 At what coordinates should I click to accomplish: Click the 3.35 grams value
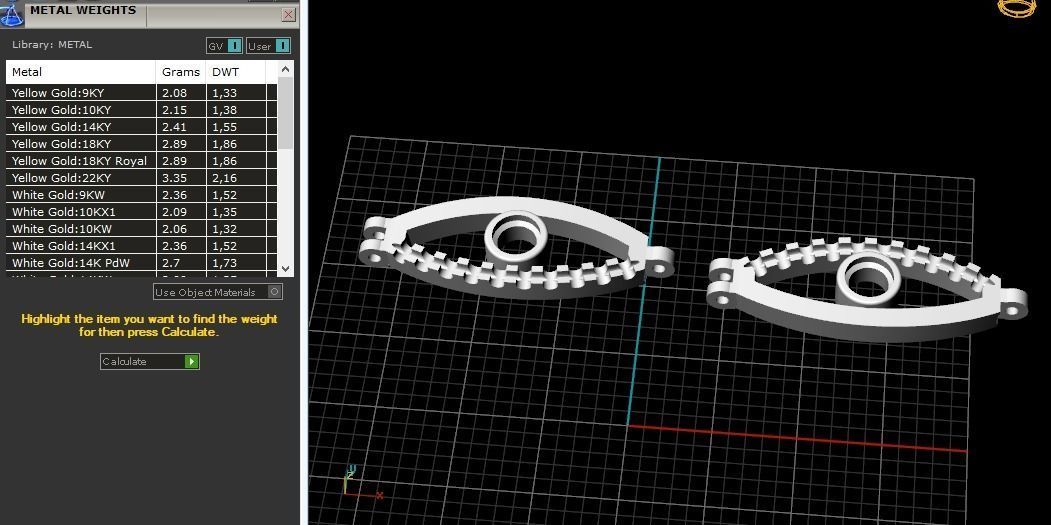(x=174, y=178)
